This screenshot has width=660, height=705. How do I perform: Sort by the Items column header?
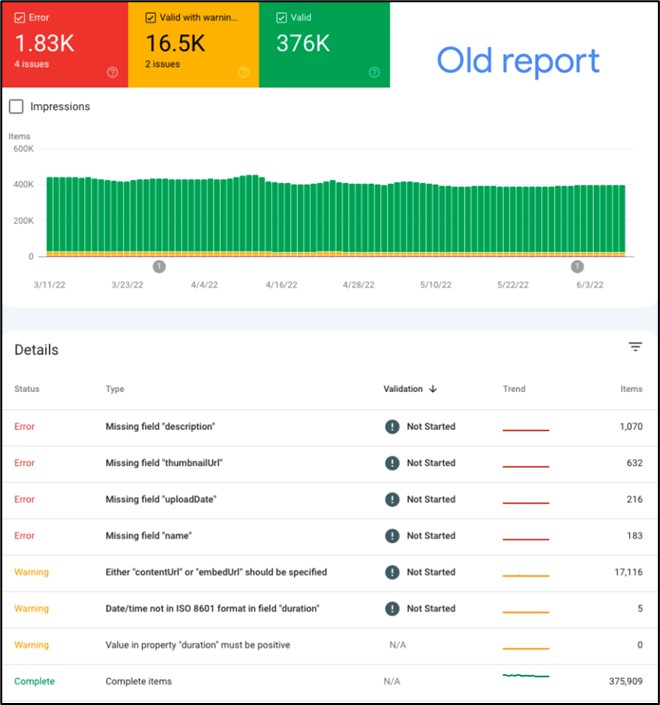pyautogui.click(x=631, y=389)
